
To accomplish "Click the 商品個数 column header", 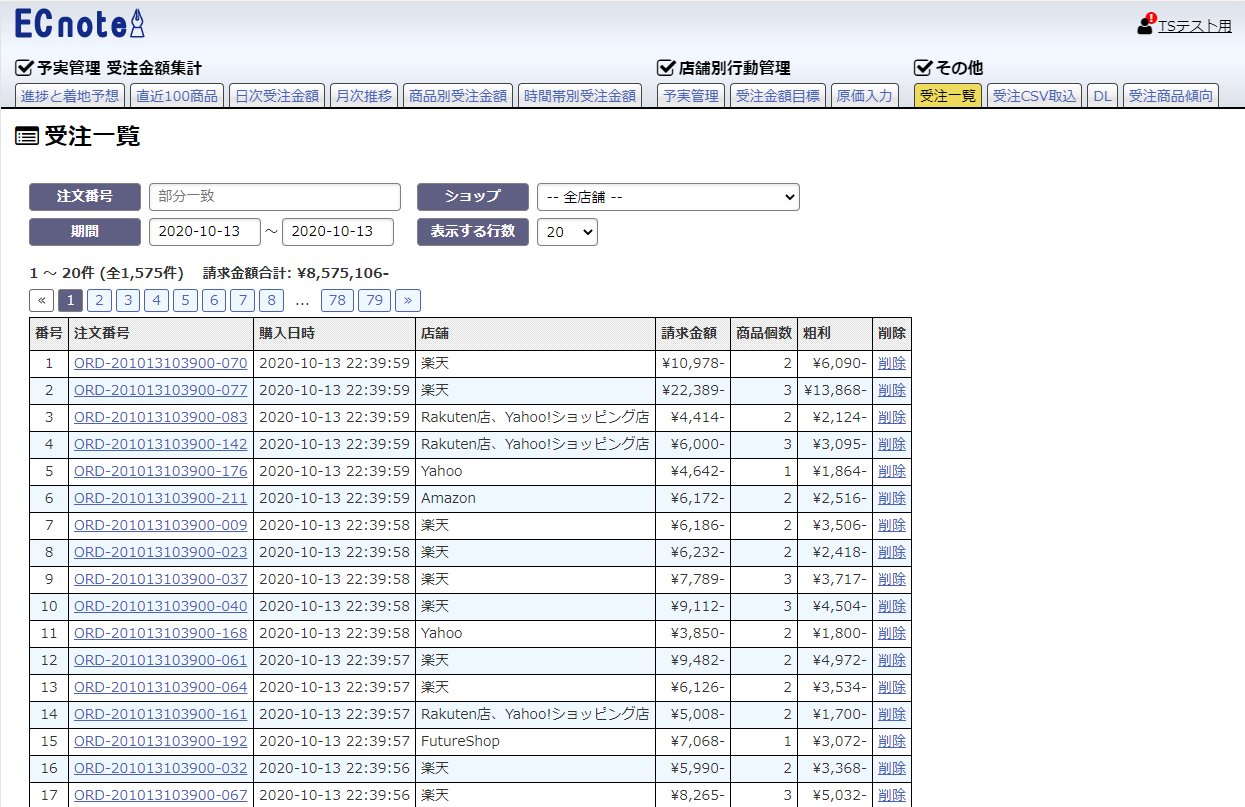I will 764,334.
